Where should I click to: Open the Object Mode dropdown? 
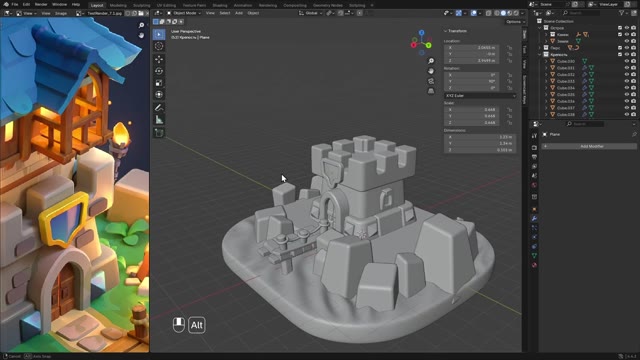coord(184,13)
